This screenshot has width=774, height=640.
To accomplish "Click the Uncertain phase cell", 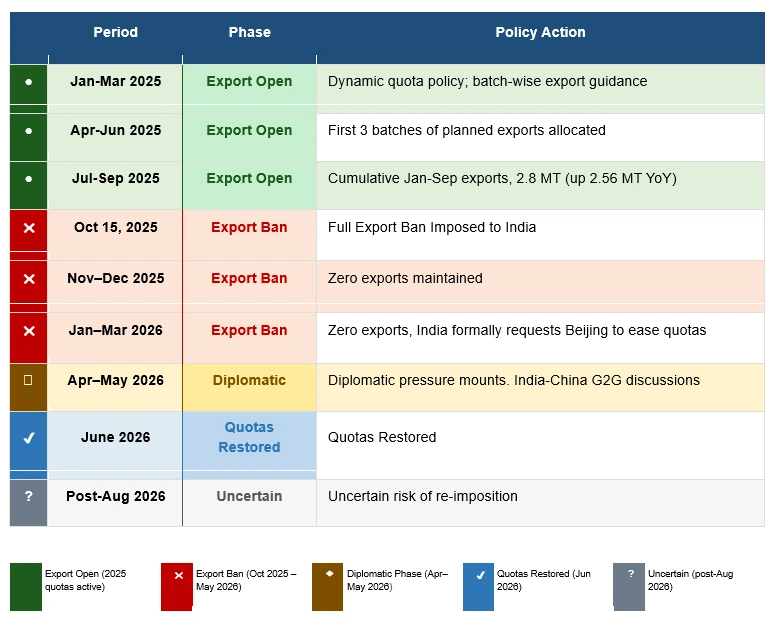I will coord(249,503).
